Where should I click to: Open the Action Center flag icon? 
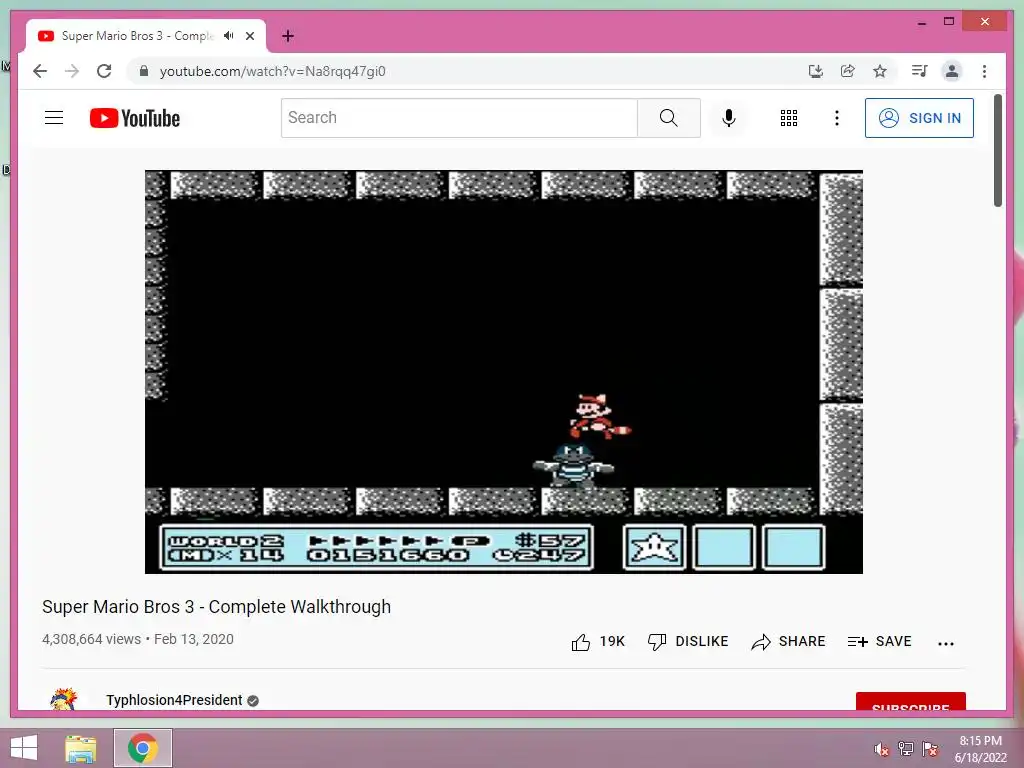(x=930, y=749)
